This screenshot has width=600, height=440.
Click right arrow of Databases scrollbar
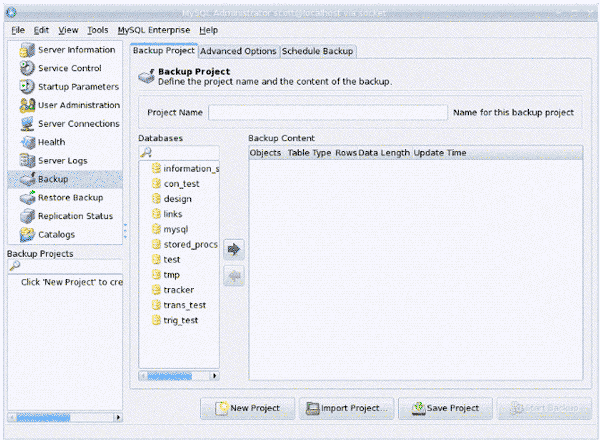[x=215, y=376]
